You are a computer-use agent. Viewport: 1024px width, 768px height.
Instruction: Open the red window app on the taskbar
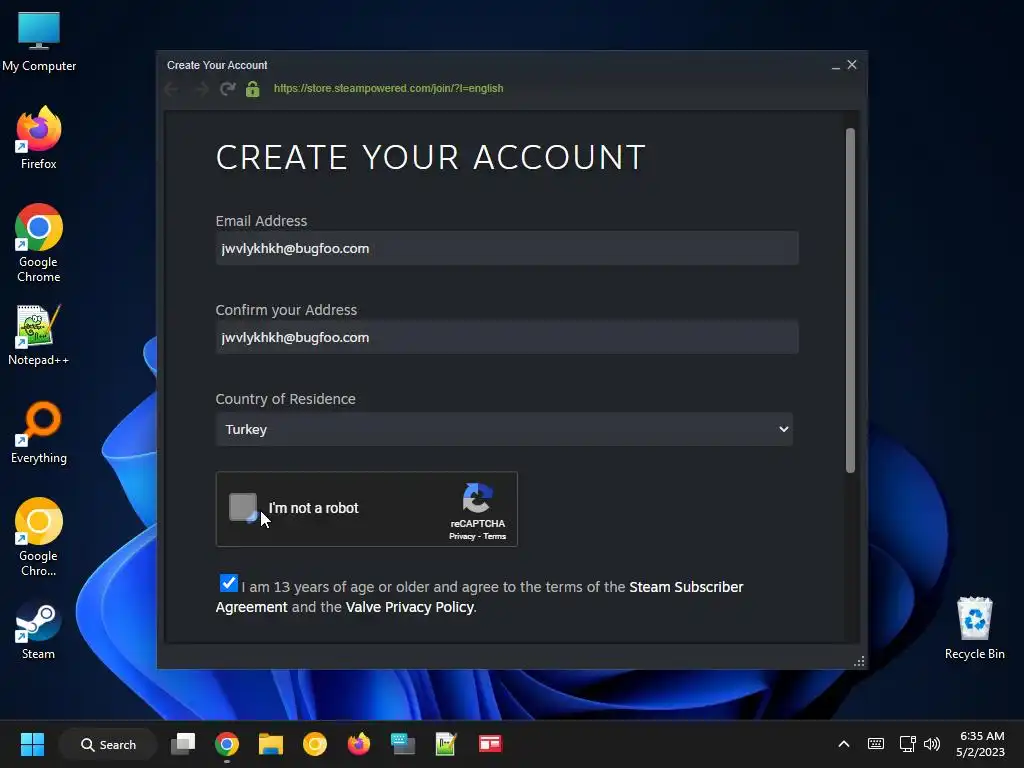tap(490, 744)
